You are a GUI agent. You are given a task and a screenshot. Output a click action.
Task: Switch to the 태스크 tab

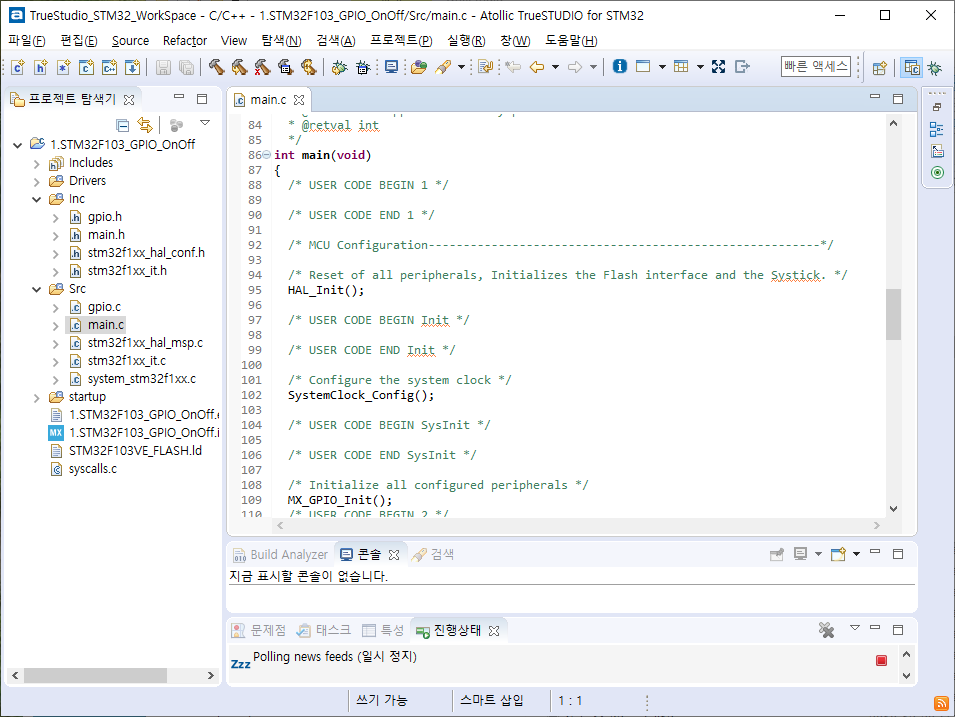pyautogui.click(x=324, y=630)
